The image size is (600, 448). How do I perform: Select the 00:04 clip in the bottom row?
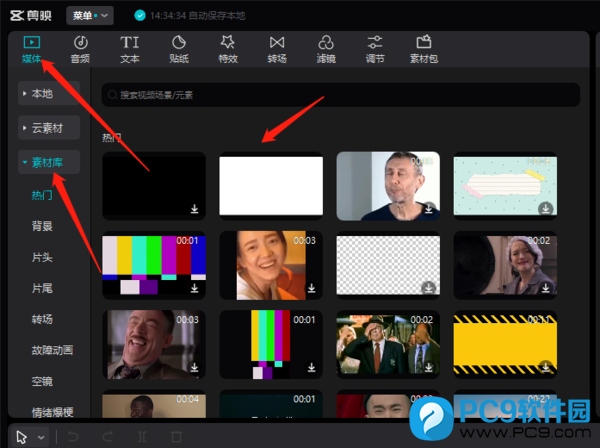[154, 404]
